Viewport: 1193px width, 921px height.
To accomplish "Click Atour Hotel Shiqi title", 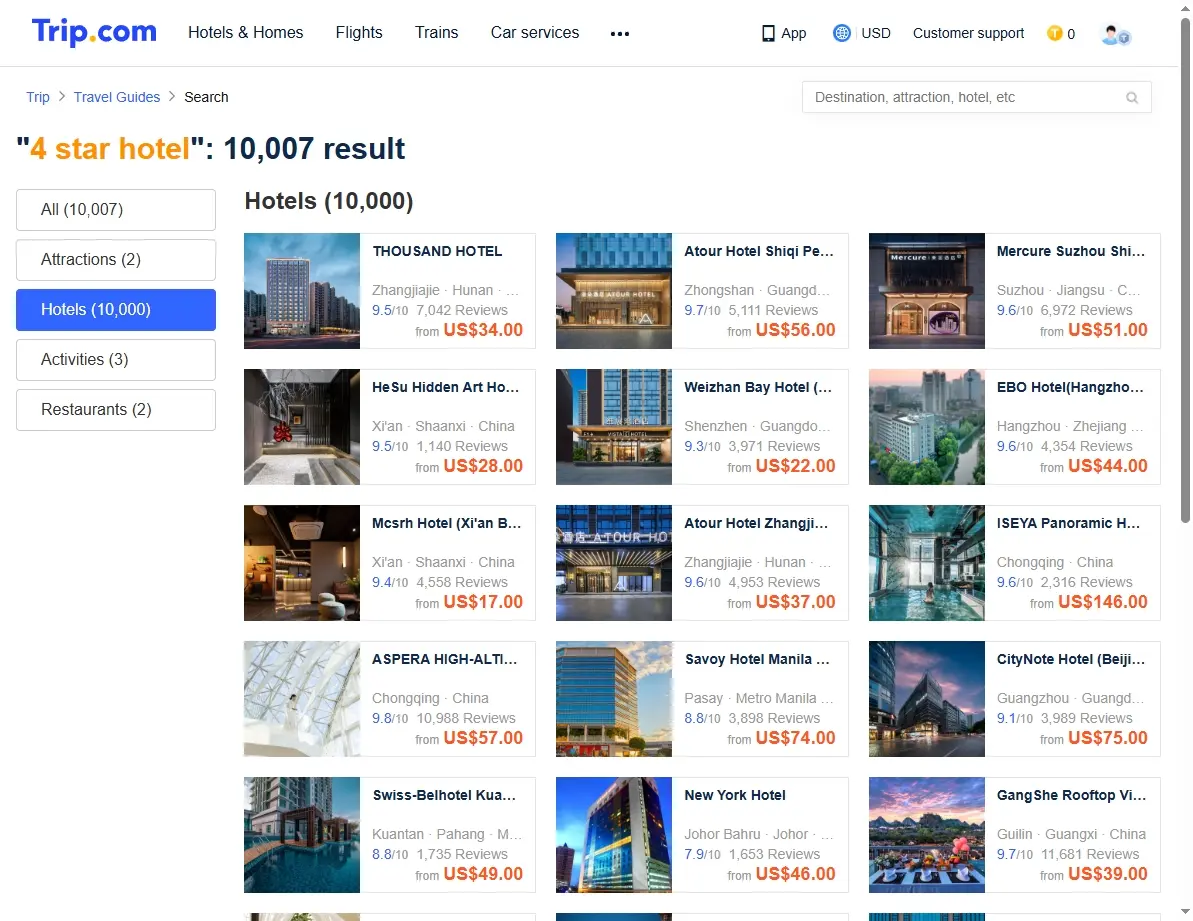I will click(x=759, y=251).
